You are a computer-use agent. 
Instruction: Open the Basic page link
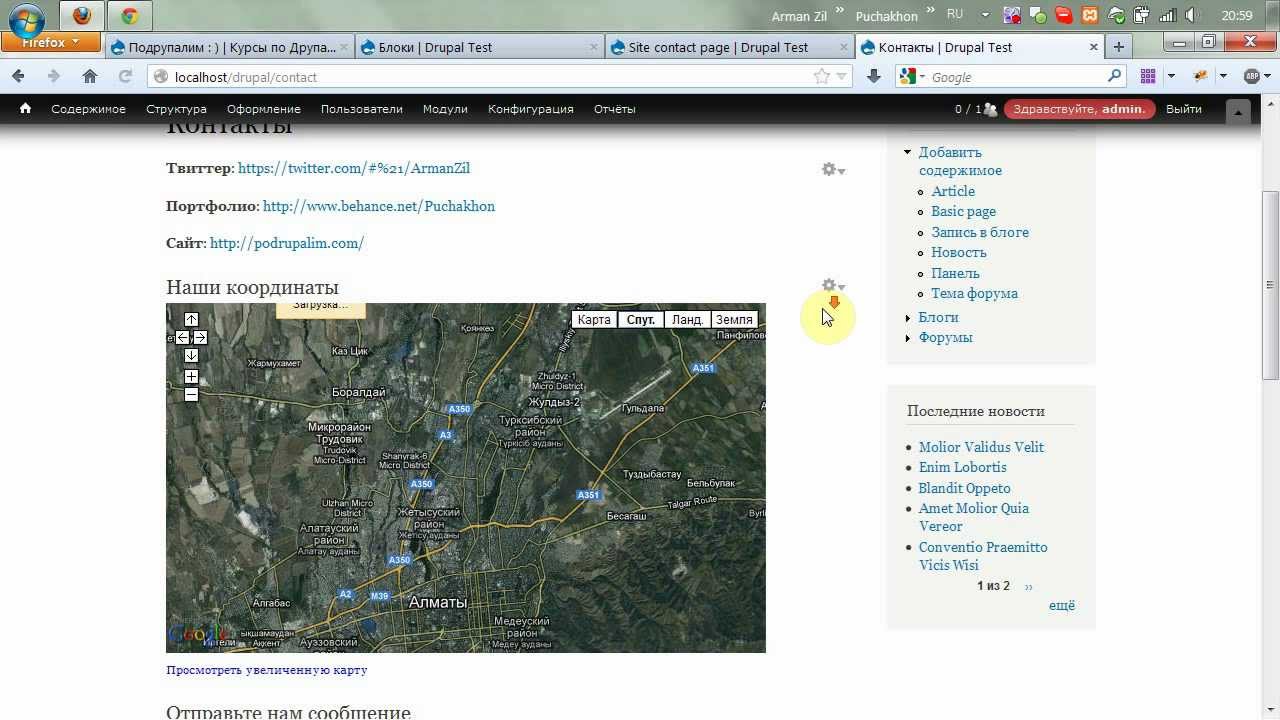963,211
